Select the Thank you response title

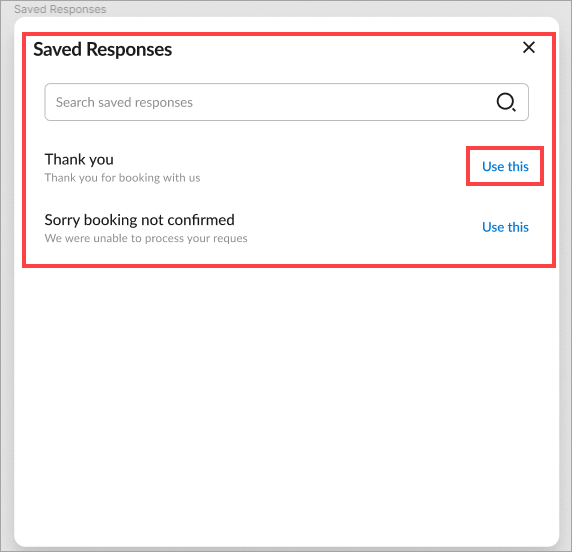[x=79, y=159]
